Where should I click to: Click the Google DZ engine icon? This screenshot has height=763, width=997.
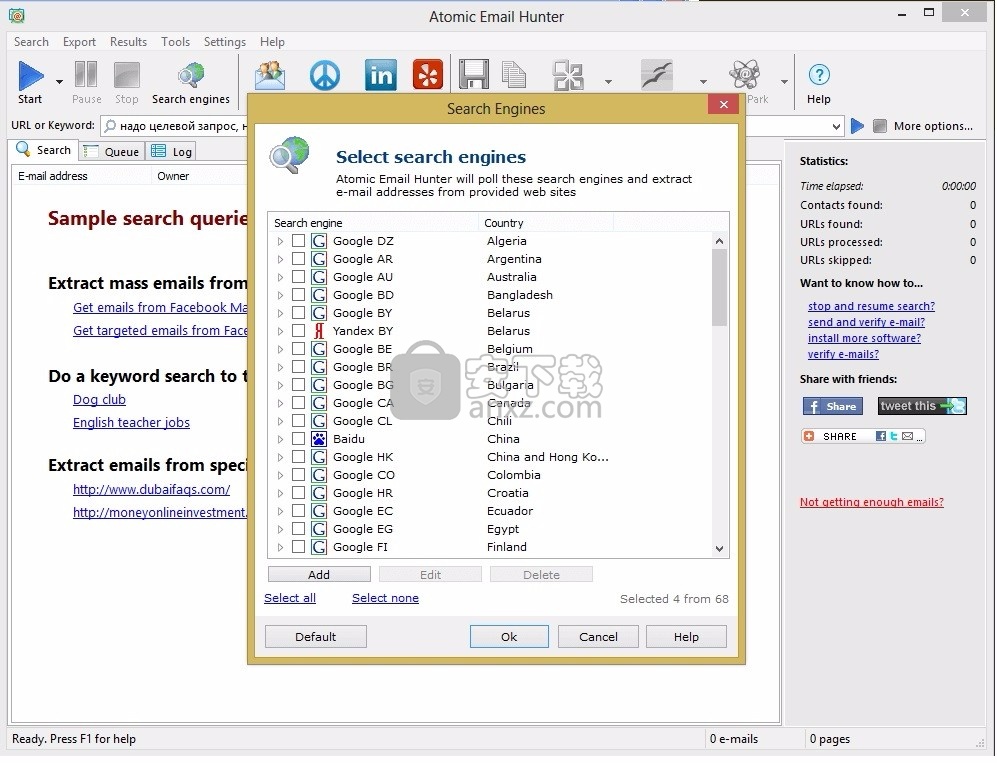pyautogui.click(x=319, y=241)
